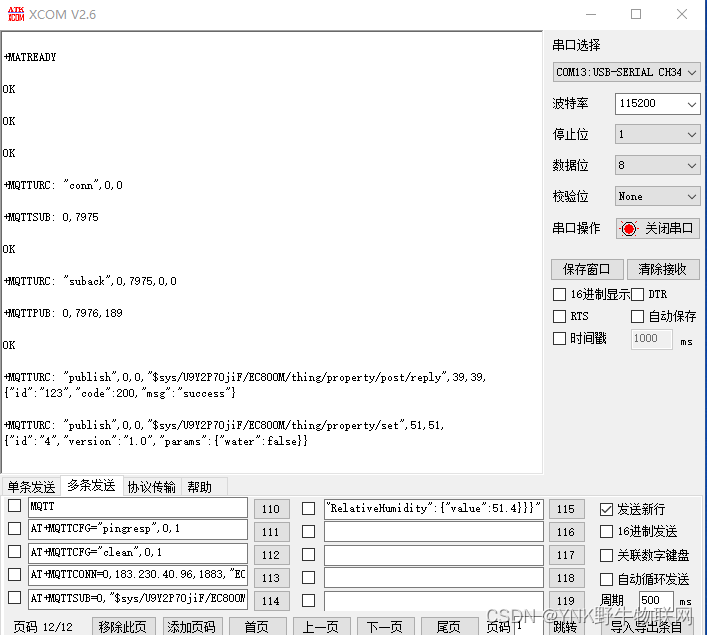
Task: Go to first page with 首页 button
Action: (257, 626)
